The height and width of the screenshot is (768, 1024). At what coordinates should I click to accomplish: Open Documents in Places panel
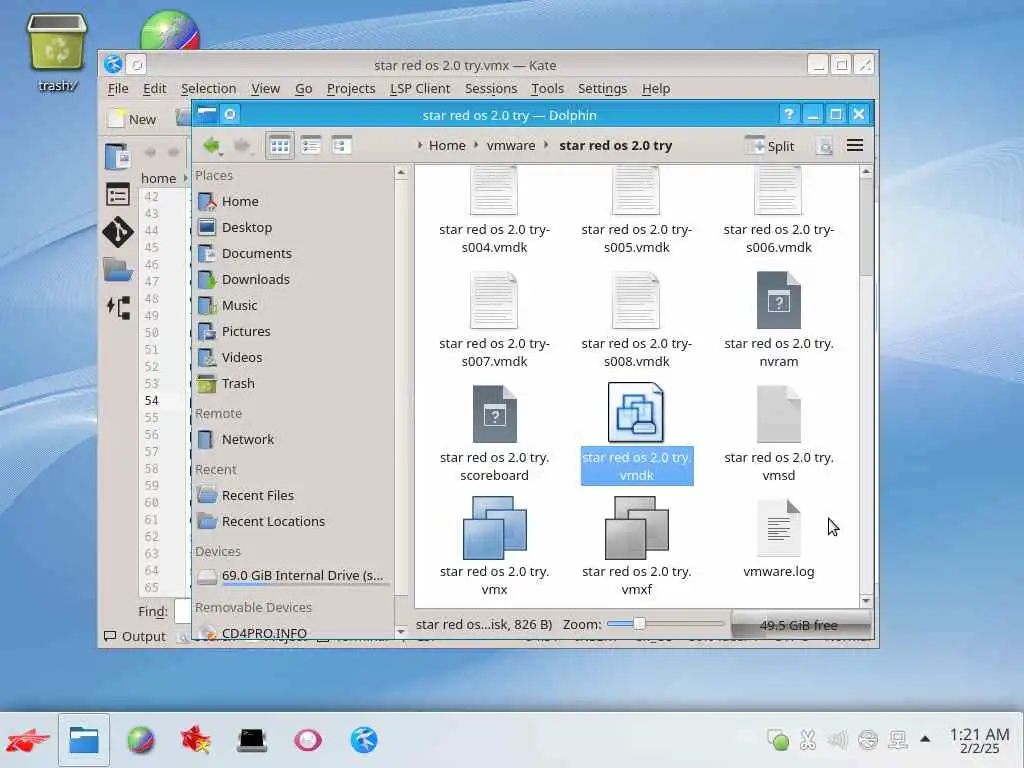pos(294,253)
